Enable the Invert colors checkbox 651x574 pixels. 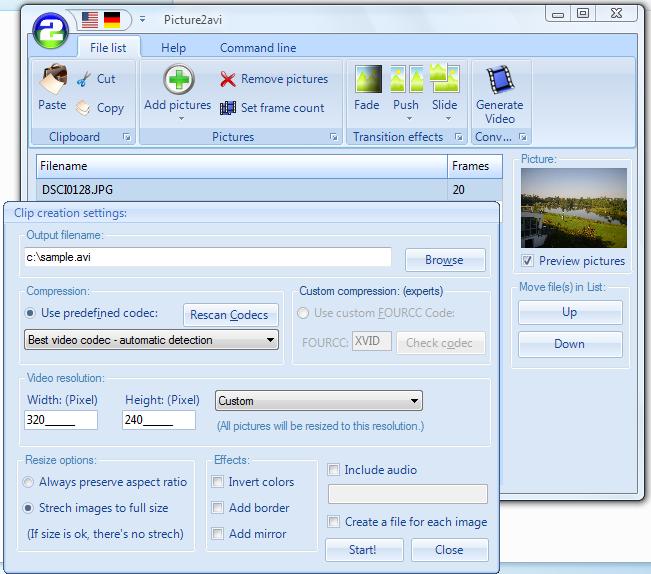click(x=218, y=482)
